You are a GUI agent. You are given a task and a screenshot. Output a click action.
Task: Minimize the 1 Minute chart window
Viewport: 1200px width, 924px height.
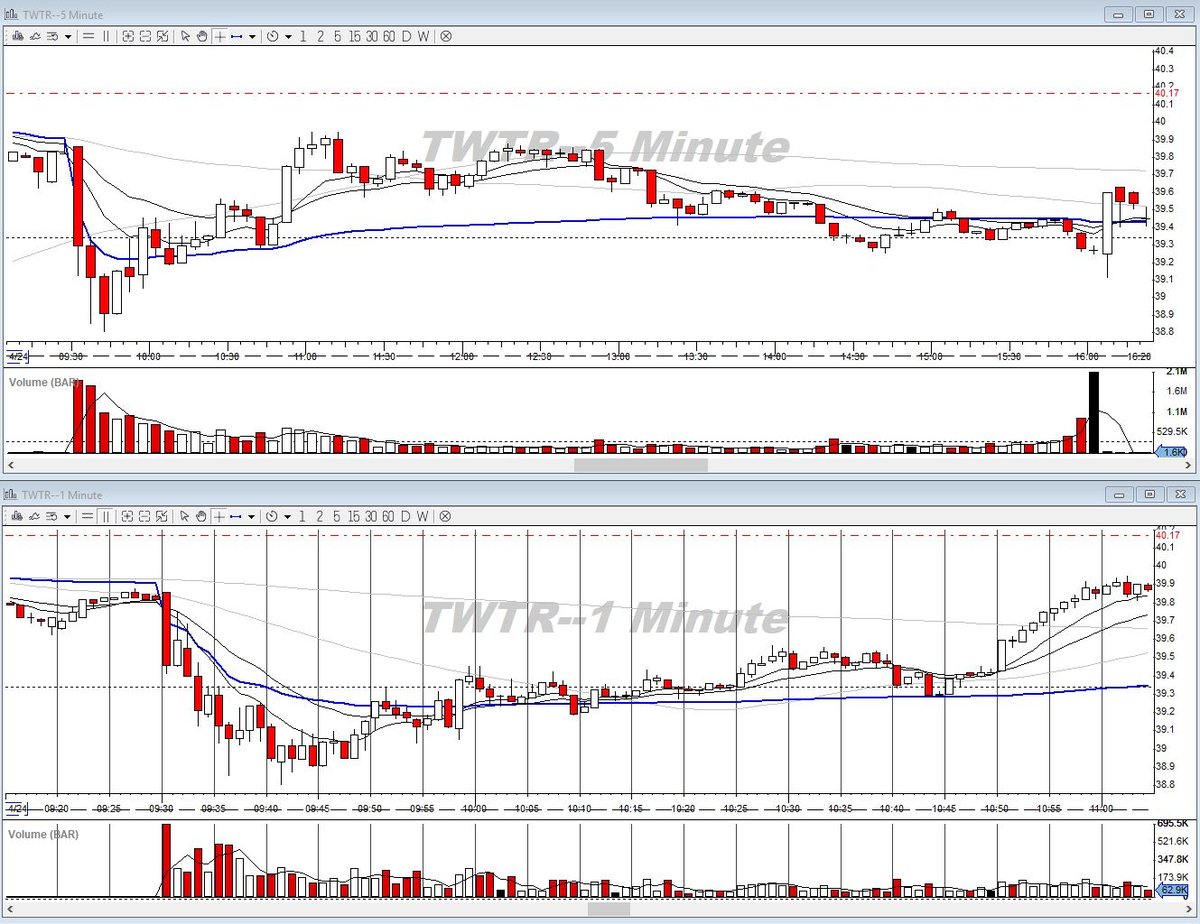pyautogui.click(x=1119, y=494)
